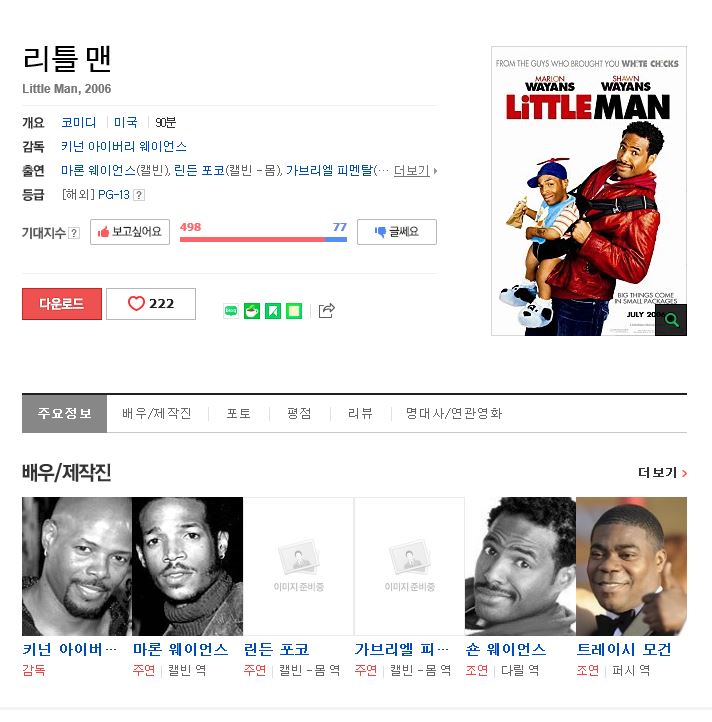
Task: Expand the cast list with 더보기
Action: tap(415, 171)
